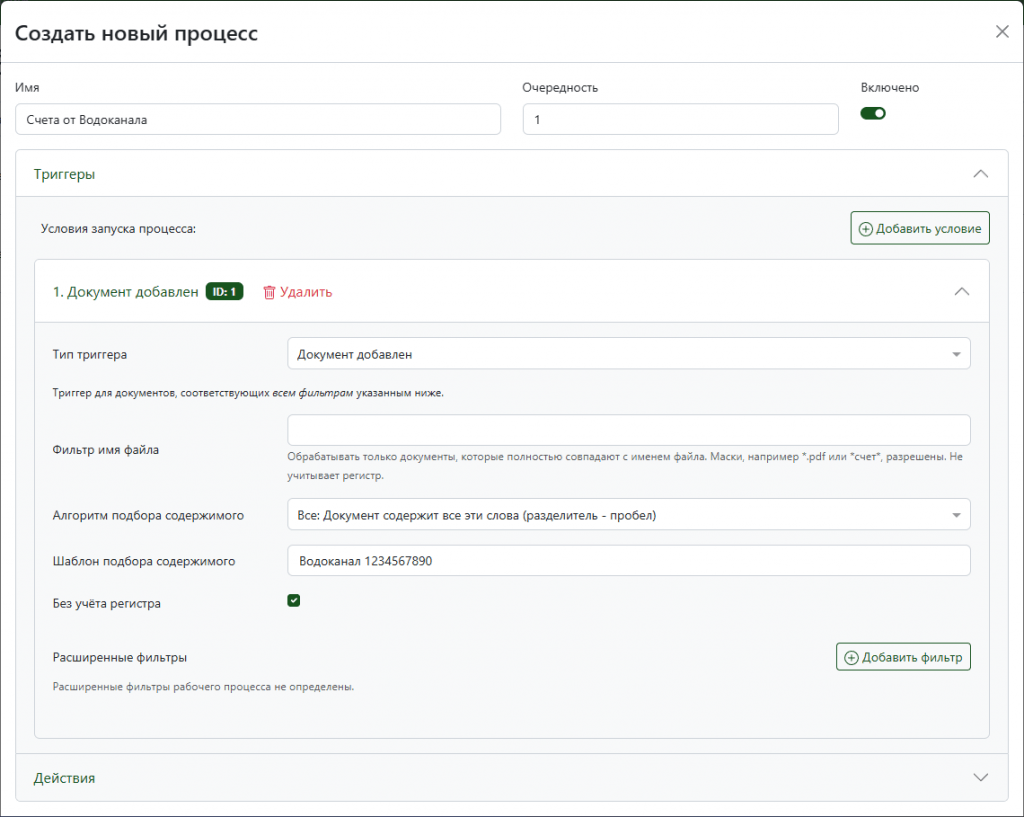This screenshot has height=817, width=1024.
Task: Collapse the Триггеры section using its chevron
Action: click(981, 174)
